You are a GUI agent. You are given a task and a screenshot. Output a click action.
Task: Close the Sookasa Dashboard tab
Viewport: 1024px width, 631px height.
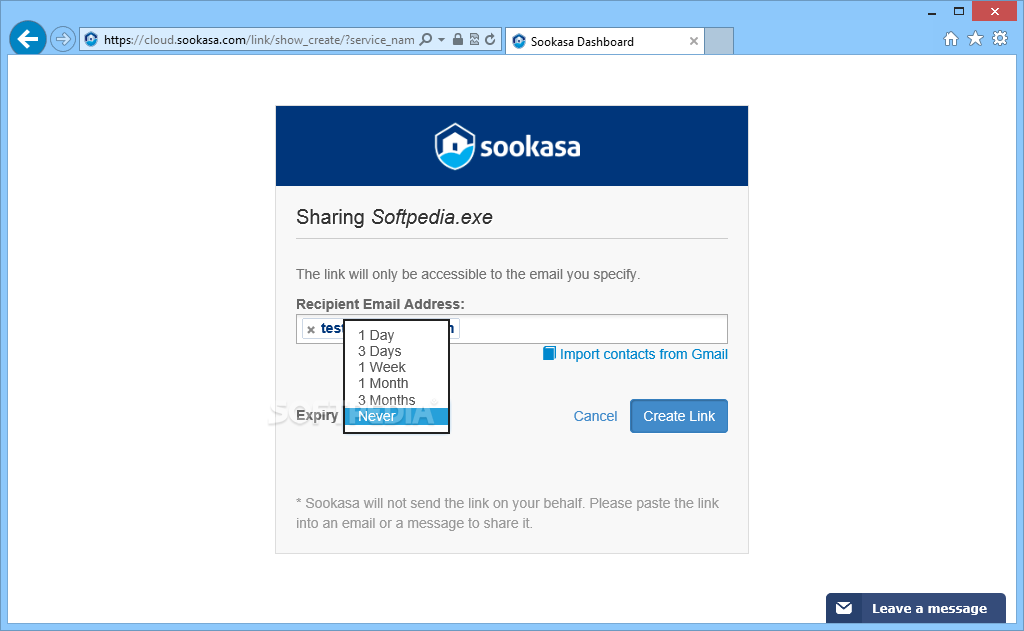(694, 41)
